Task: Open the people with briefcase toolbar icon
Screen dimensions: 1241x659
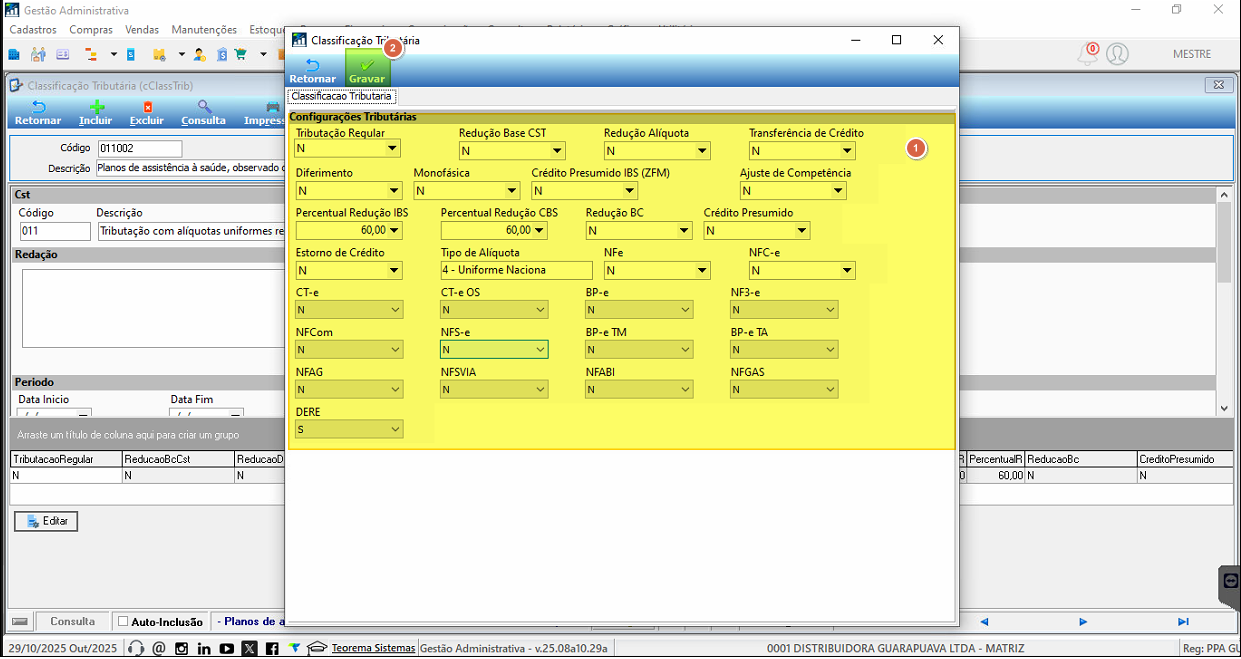Action: tap(38, 54)
